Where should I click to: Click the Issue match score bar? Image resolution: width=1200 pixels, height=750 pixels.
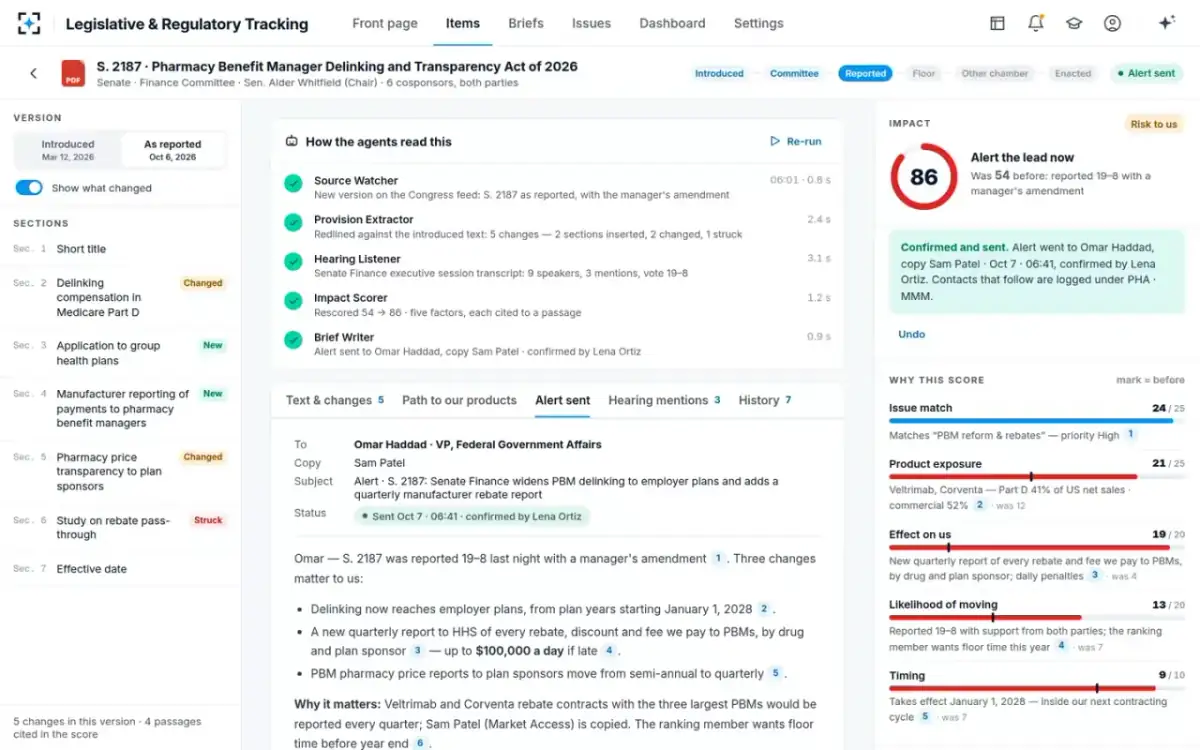coord(1036,421)
